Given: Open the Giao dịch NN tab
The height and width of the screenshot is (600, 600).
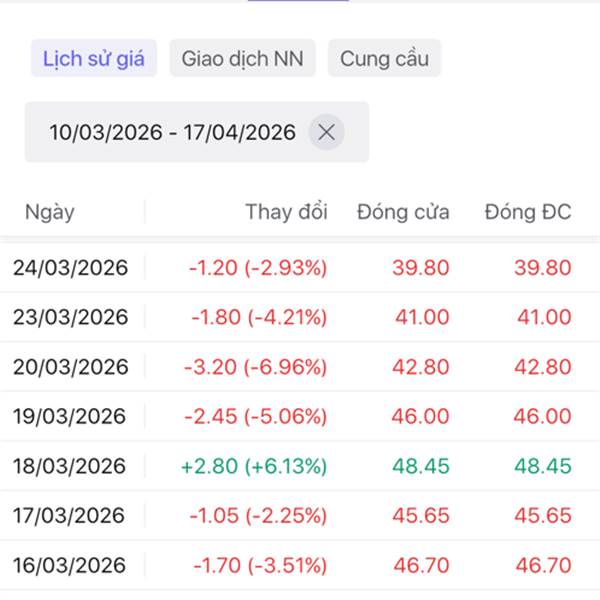Looking at the screenshot, I should tap(242, 58).
